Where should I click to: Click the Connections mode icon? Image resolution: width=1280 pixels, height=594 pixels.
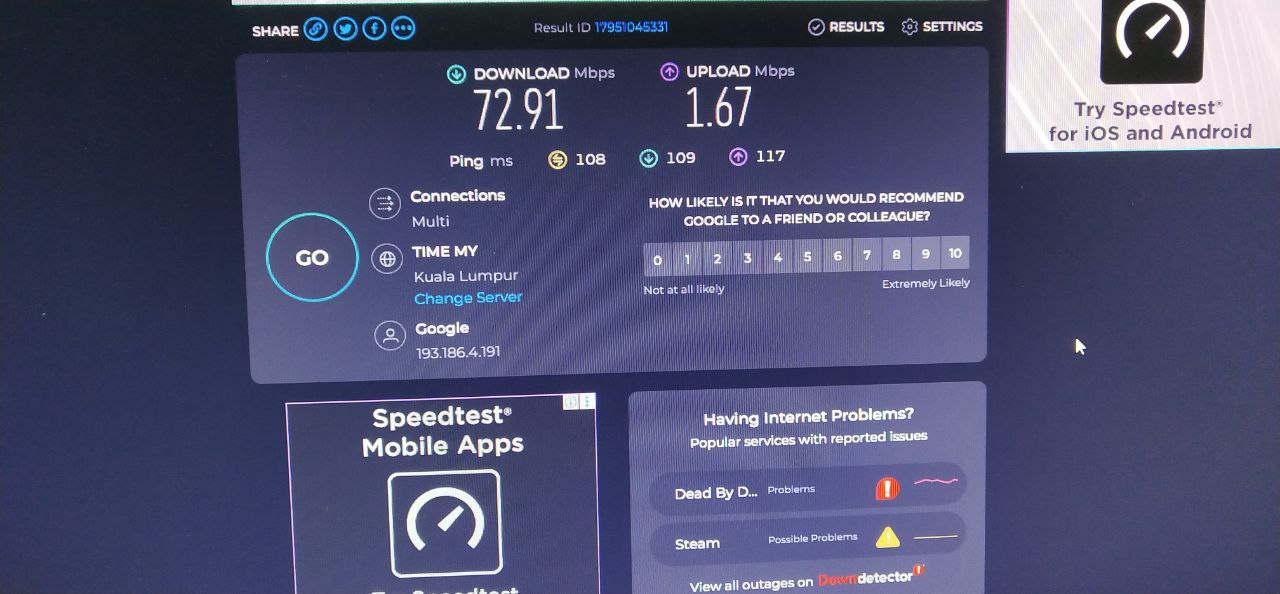pyautogui.click(x=384, y=204)
